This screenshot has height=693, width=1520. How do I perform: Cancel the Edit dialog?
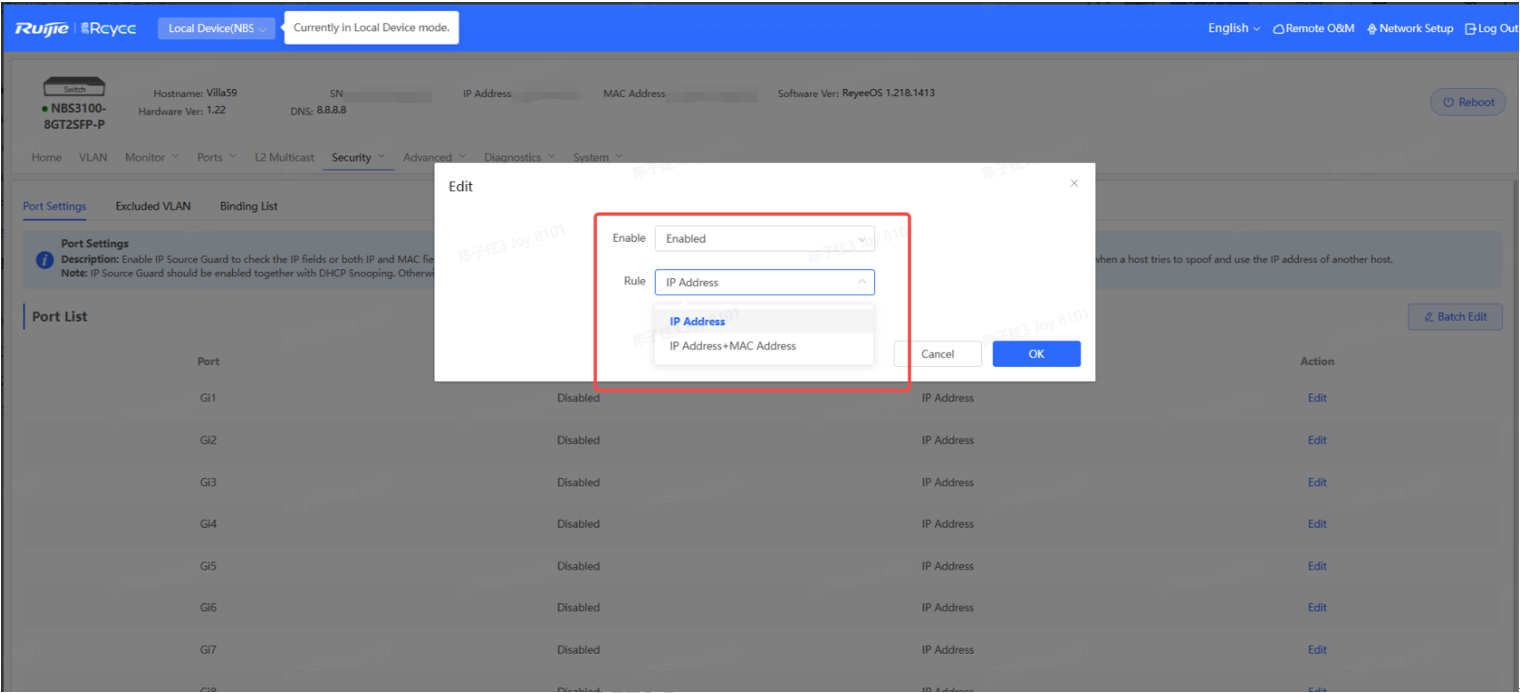[x=938, y=354]
